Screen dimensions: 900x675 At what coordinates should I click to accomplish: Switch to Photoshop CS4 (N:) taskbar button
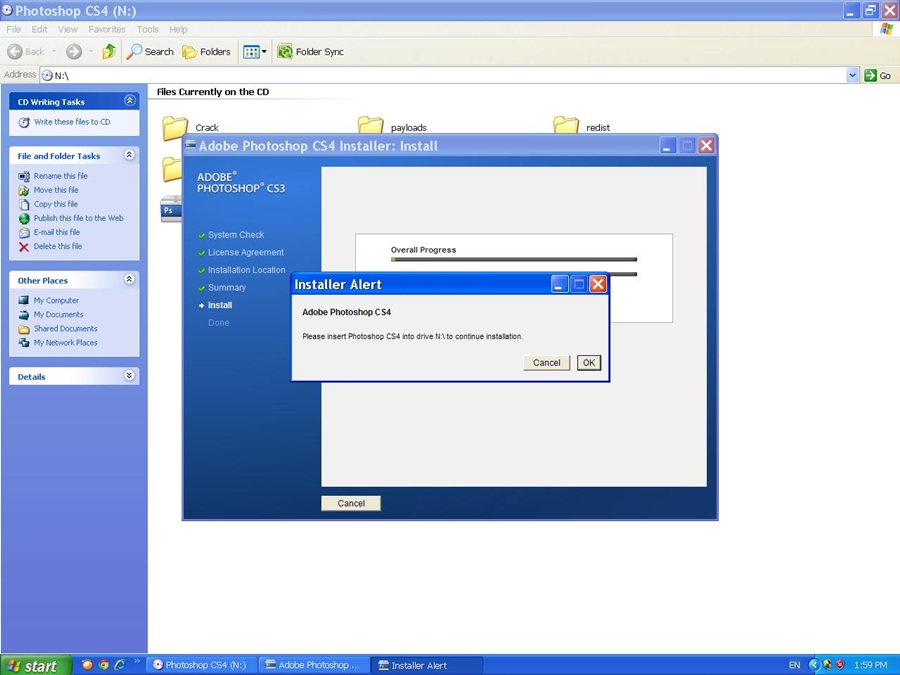tap(200, 665)
